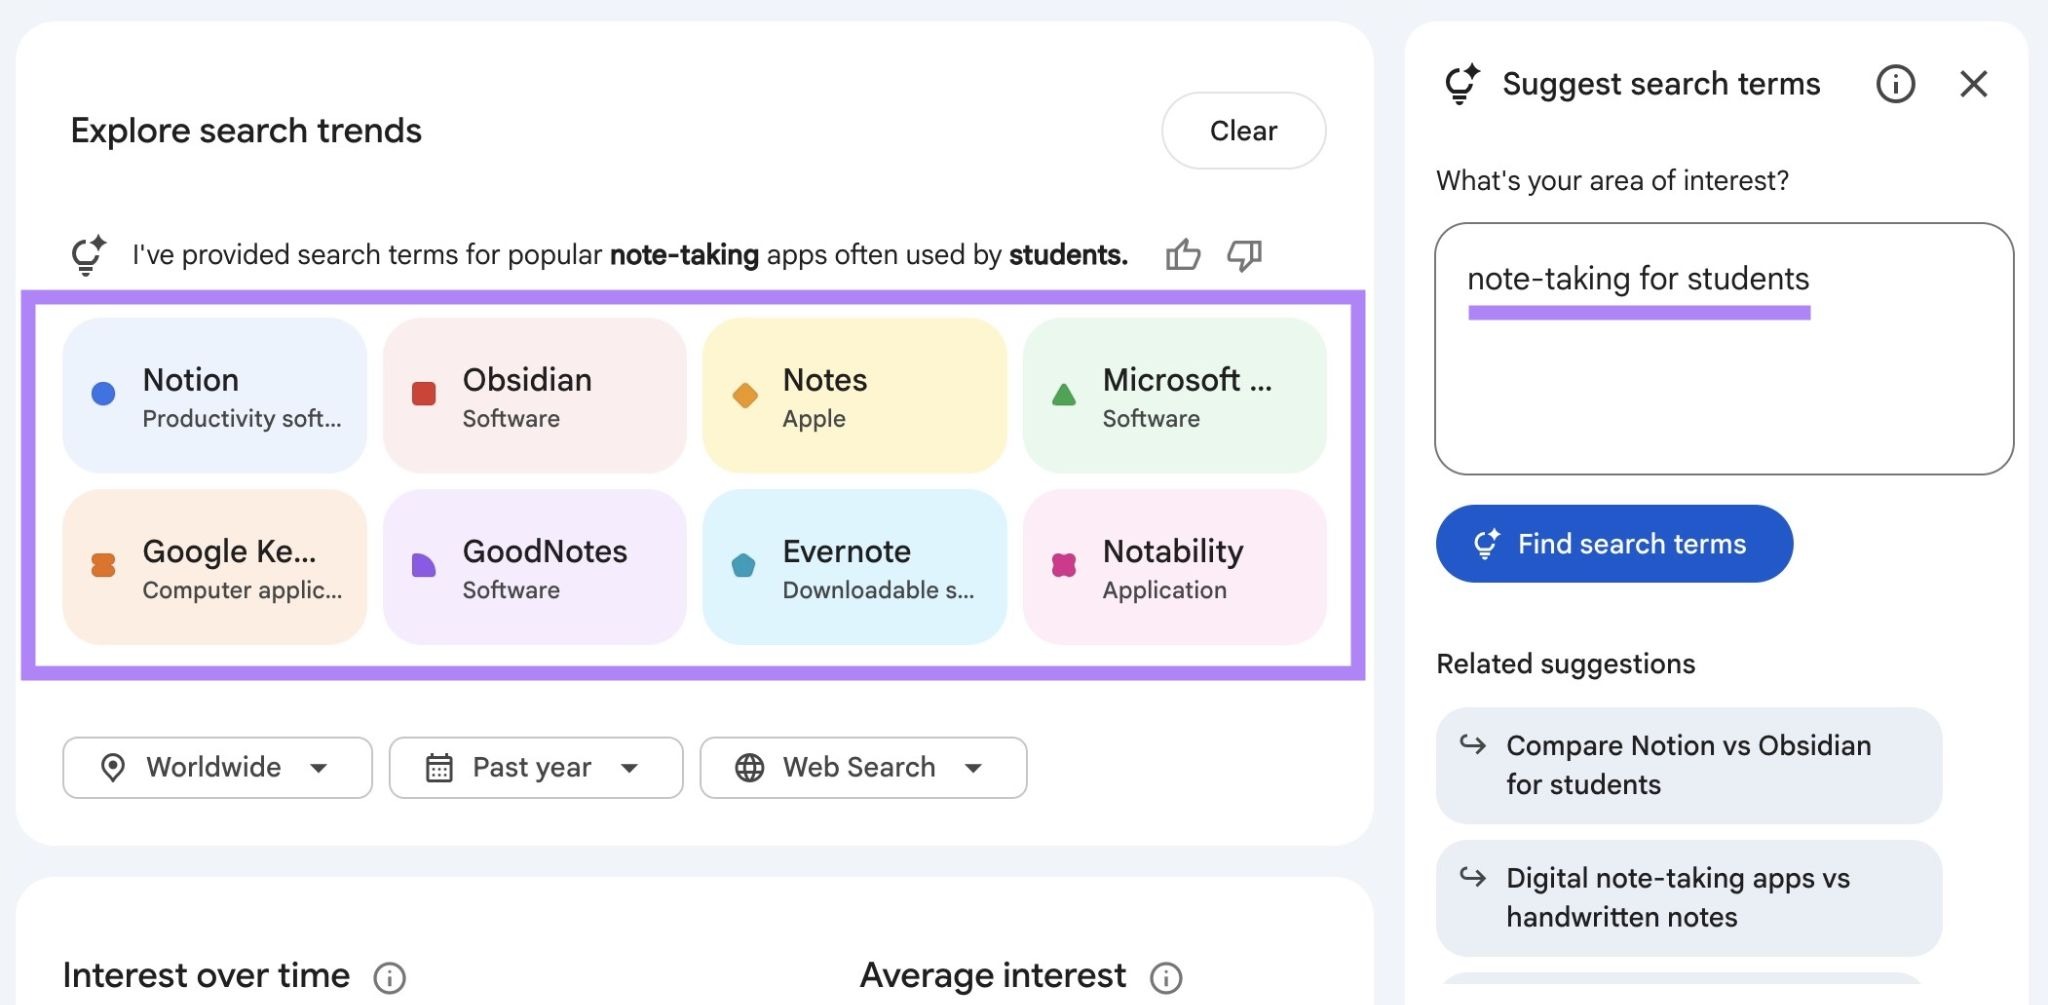Open the Past year time range dropdown
2048x1005 pixels.
coord(536,768)
